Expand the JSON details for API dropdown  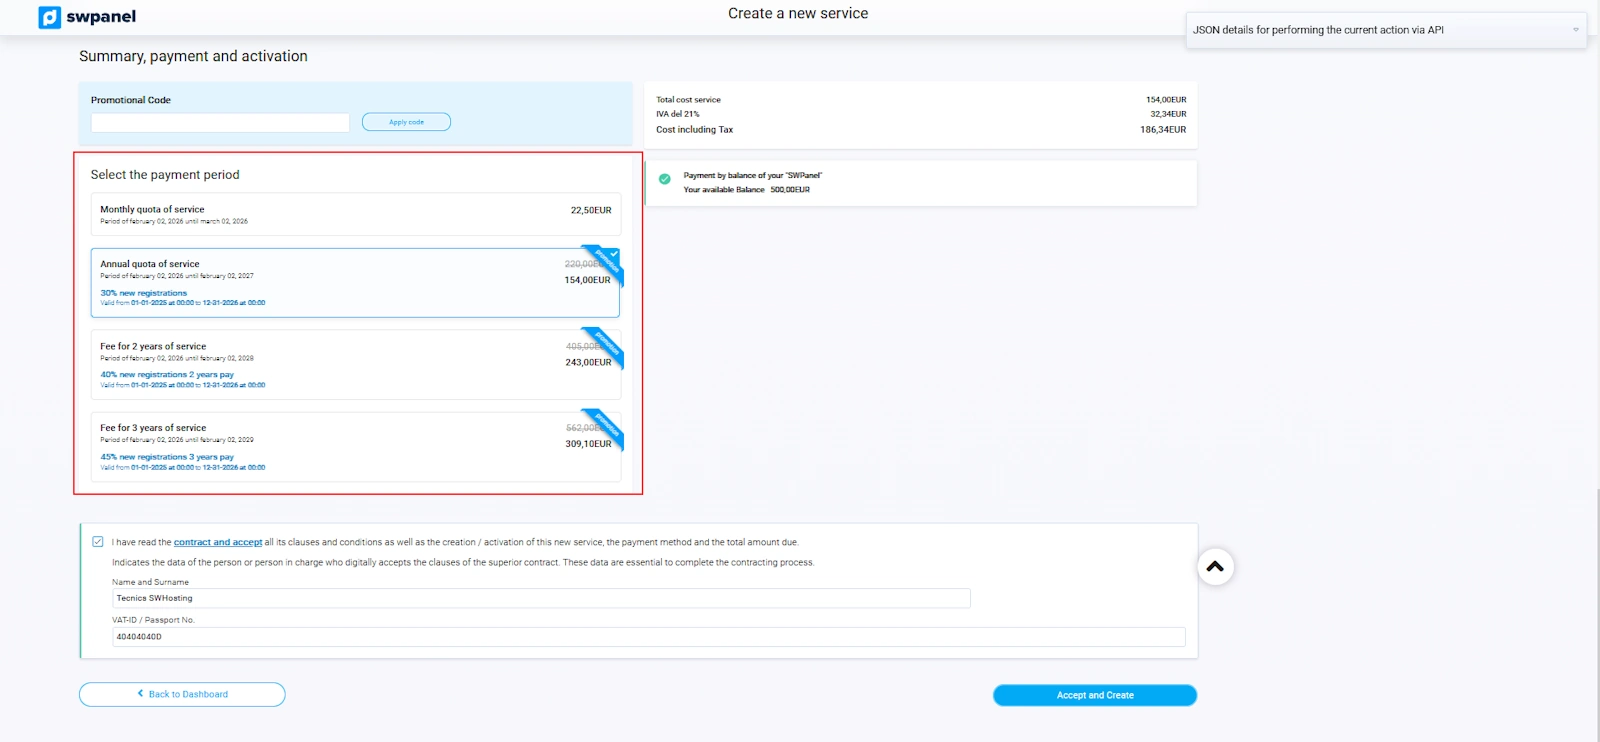[x=1380, y=30]
